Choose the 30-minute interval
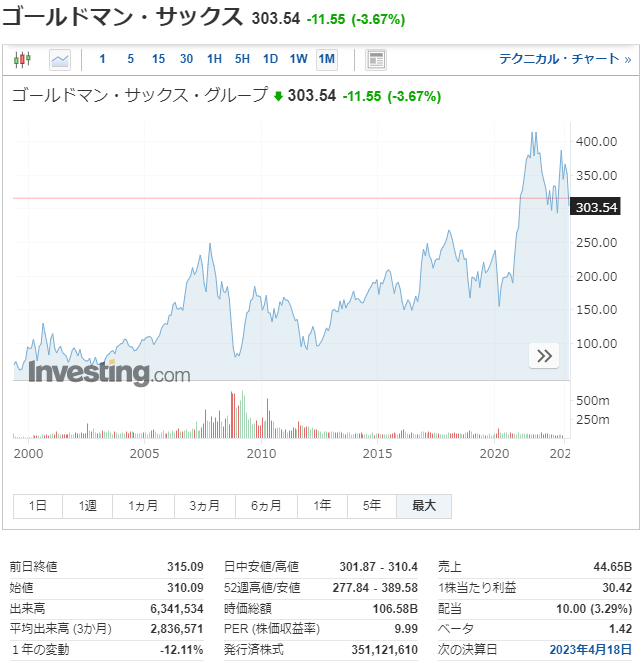This screenshot has height=663, width=644. [x=186, y=59]
